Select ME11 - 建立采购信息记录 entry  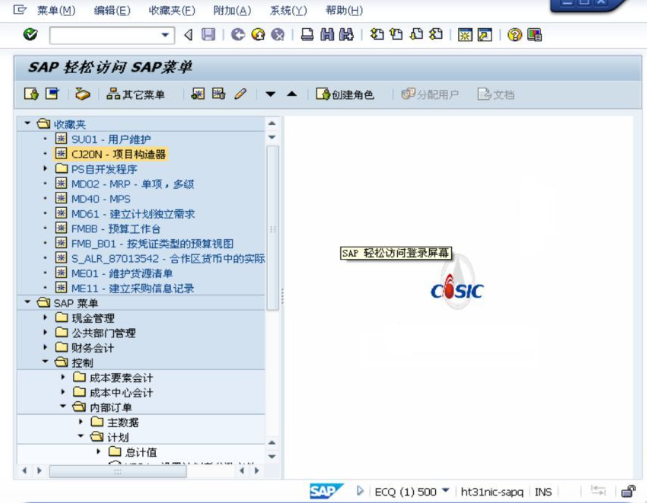coord(132,288)
